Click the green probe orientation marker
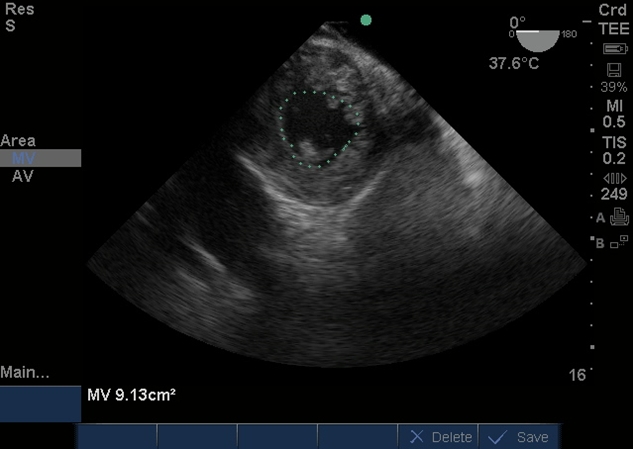 (366, 20)
